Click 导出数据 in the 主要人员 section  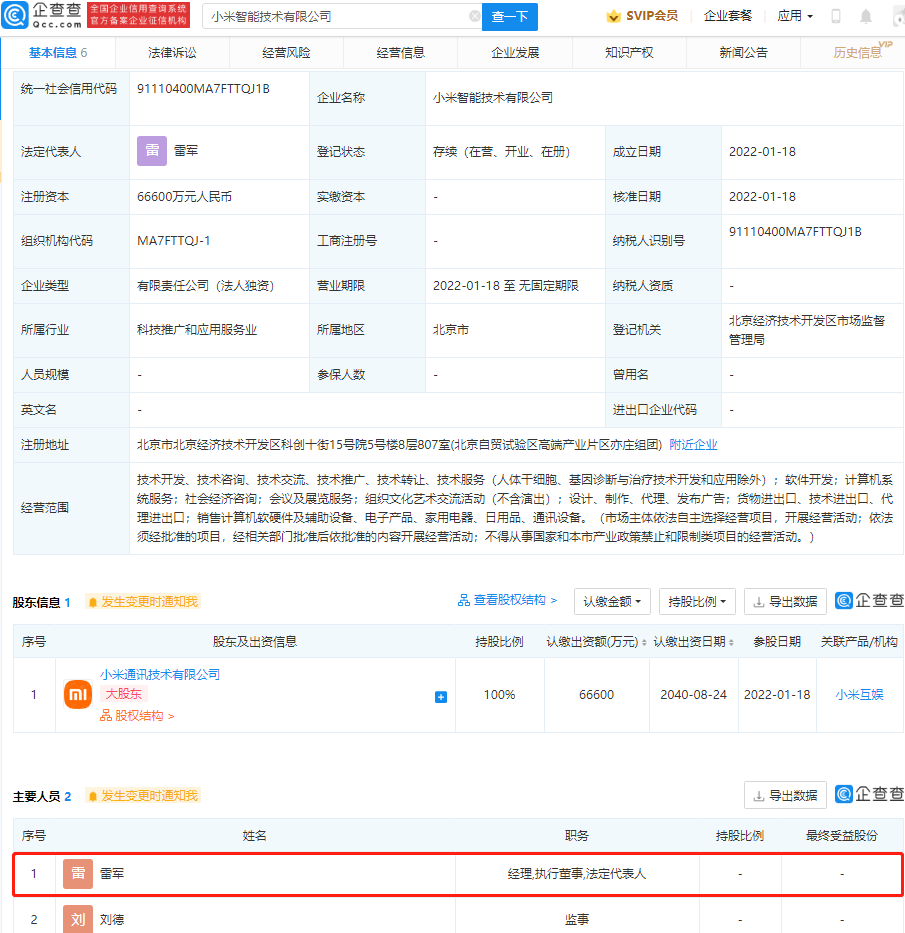pos(785,796)
